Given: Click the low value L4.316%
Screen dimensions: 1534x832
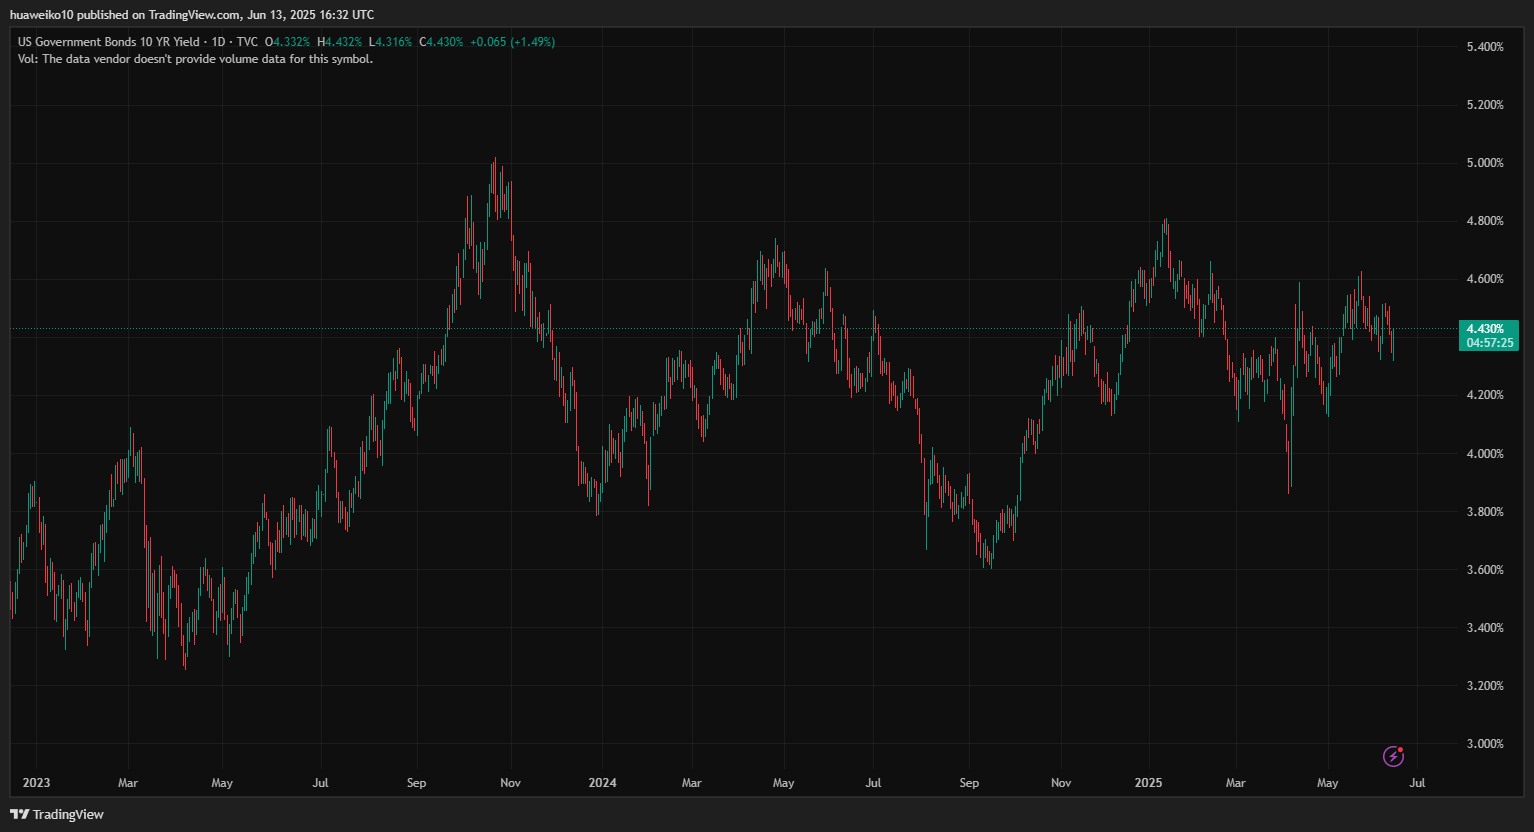Looking at the screenshot, I should tap(390, 42).
